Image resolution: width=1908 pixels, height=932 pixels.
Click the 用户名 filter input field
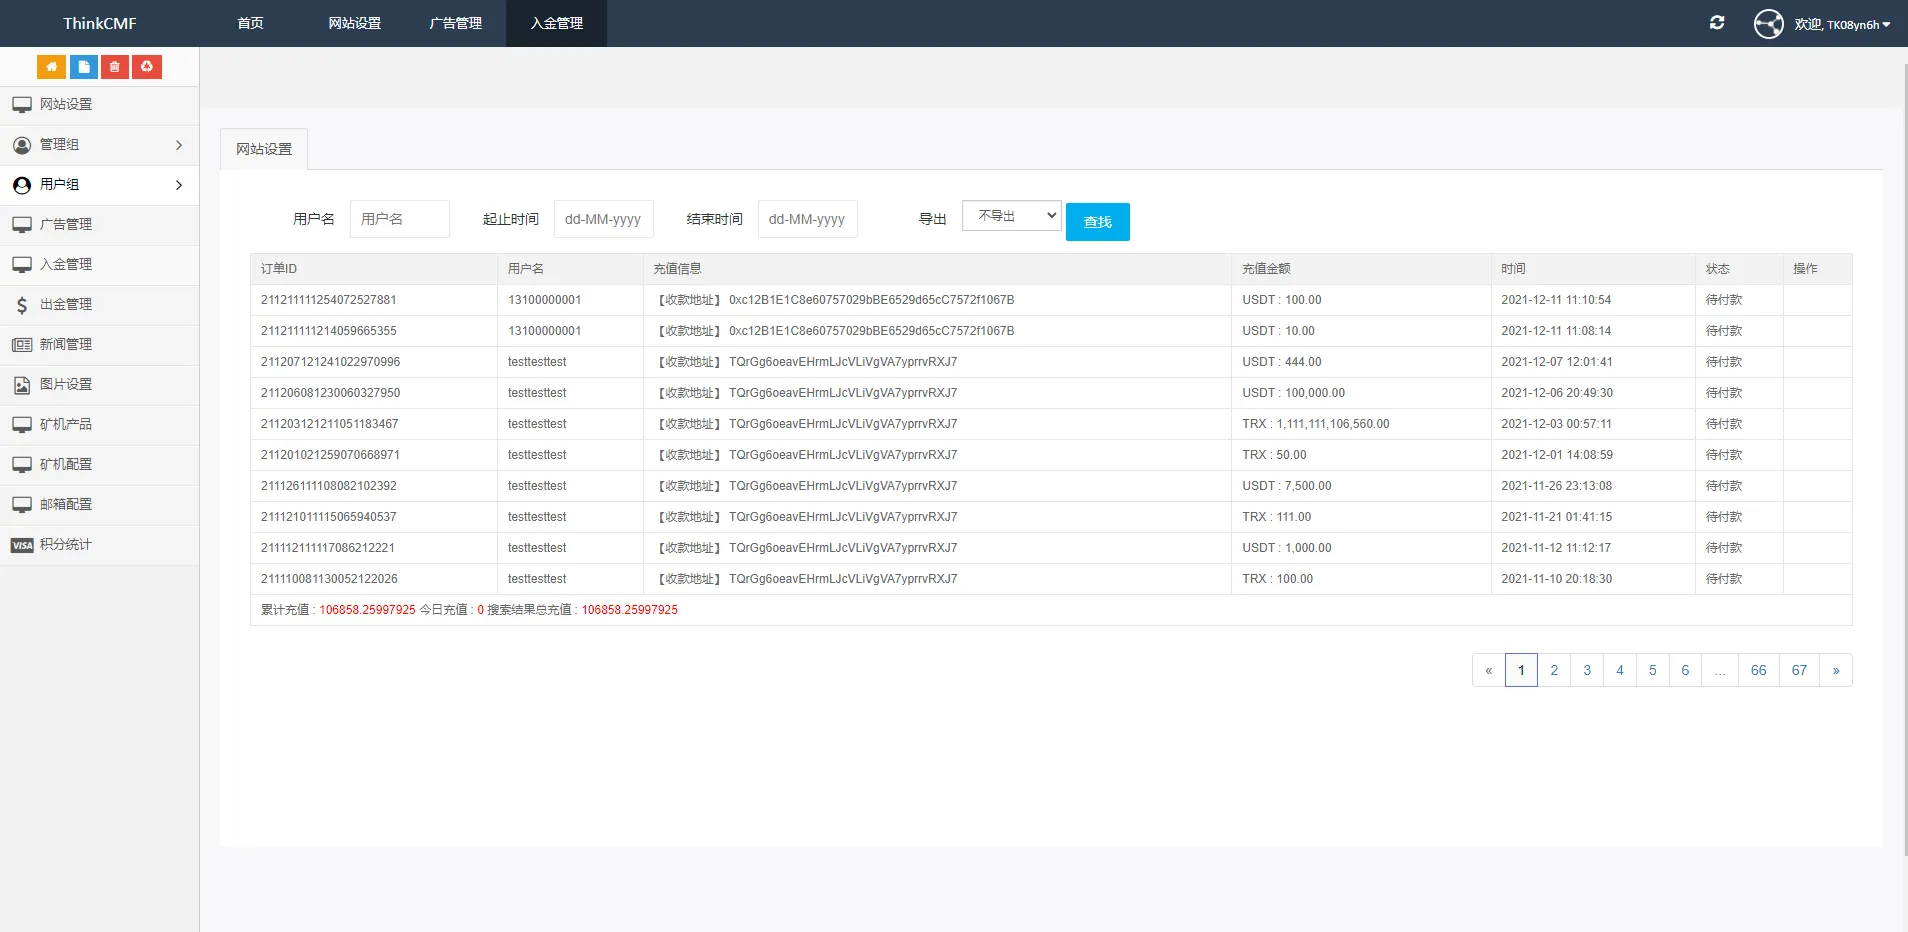point(399,219)
